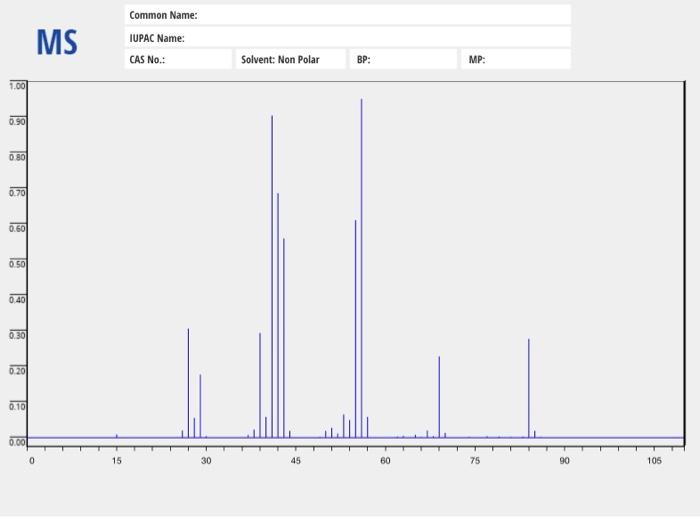700x517 pixels.
Task: Click the Common Name field
Action: click(347, 15)
